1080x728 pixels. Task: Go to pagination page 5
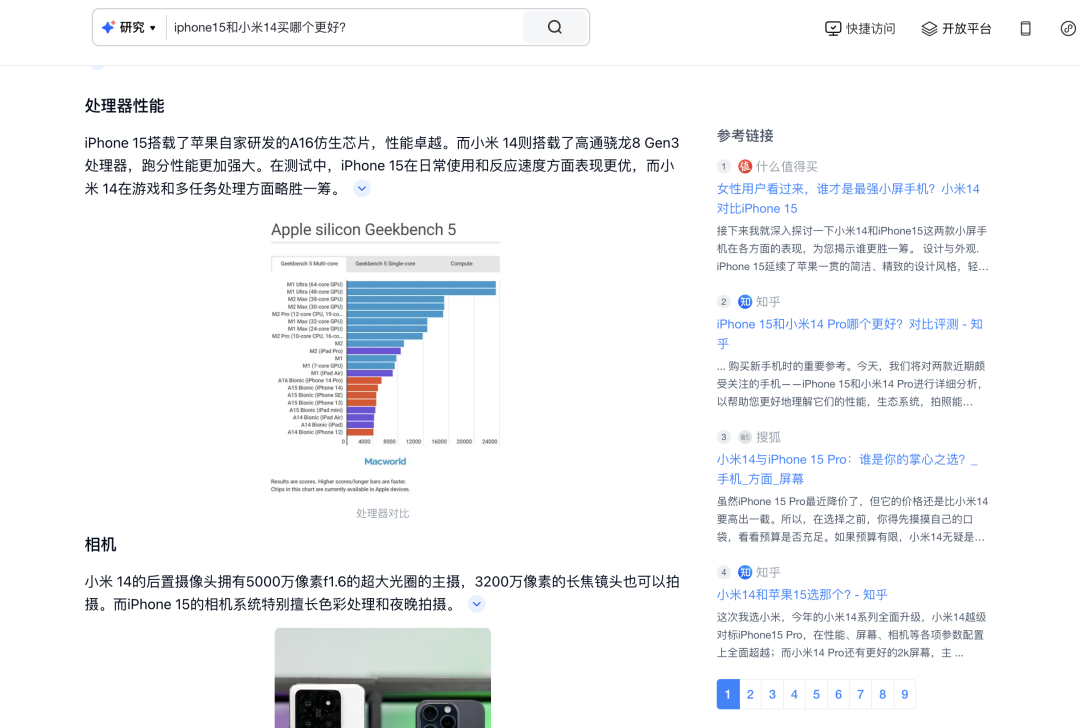816,694
